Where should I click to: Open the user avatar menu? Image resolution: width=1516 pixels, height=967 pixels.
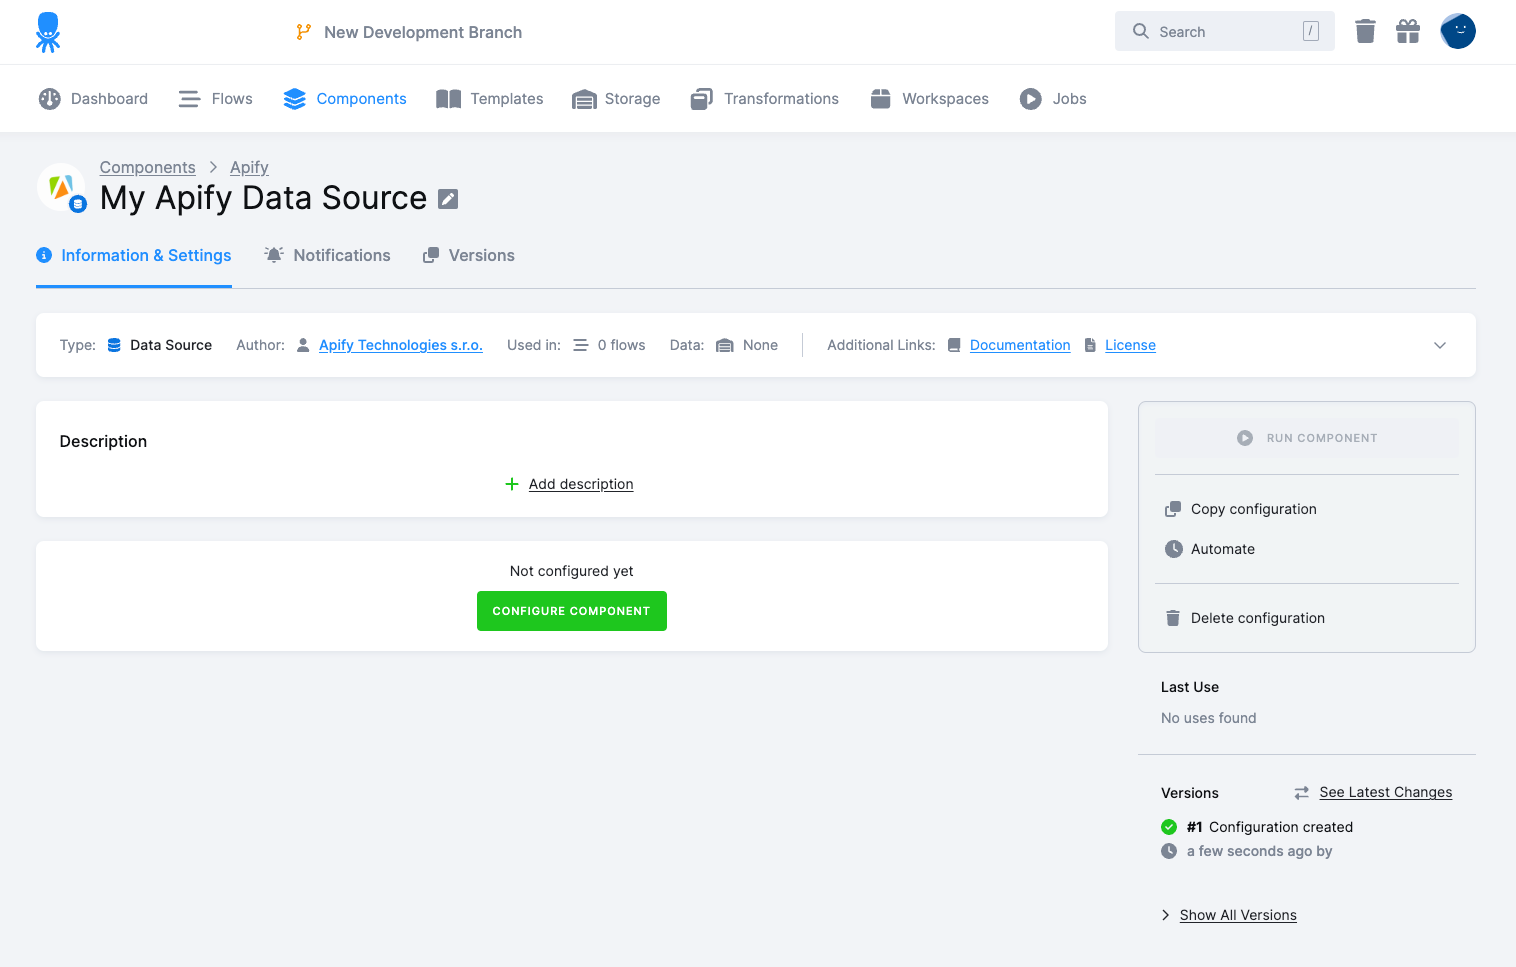[x=1458, y=31]
